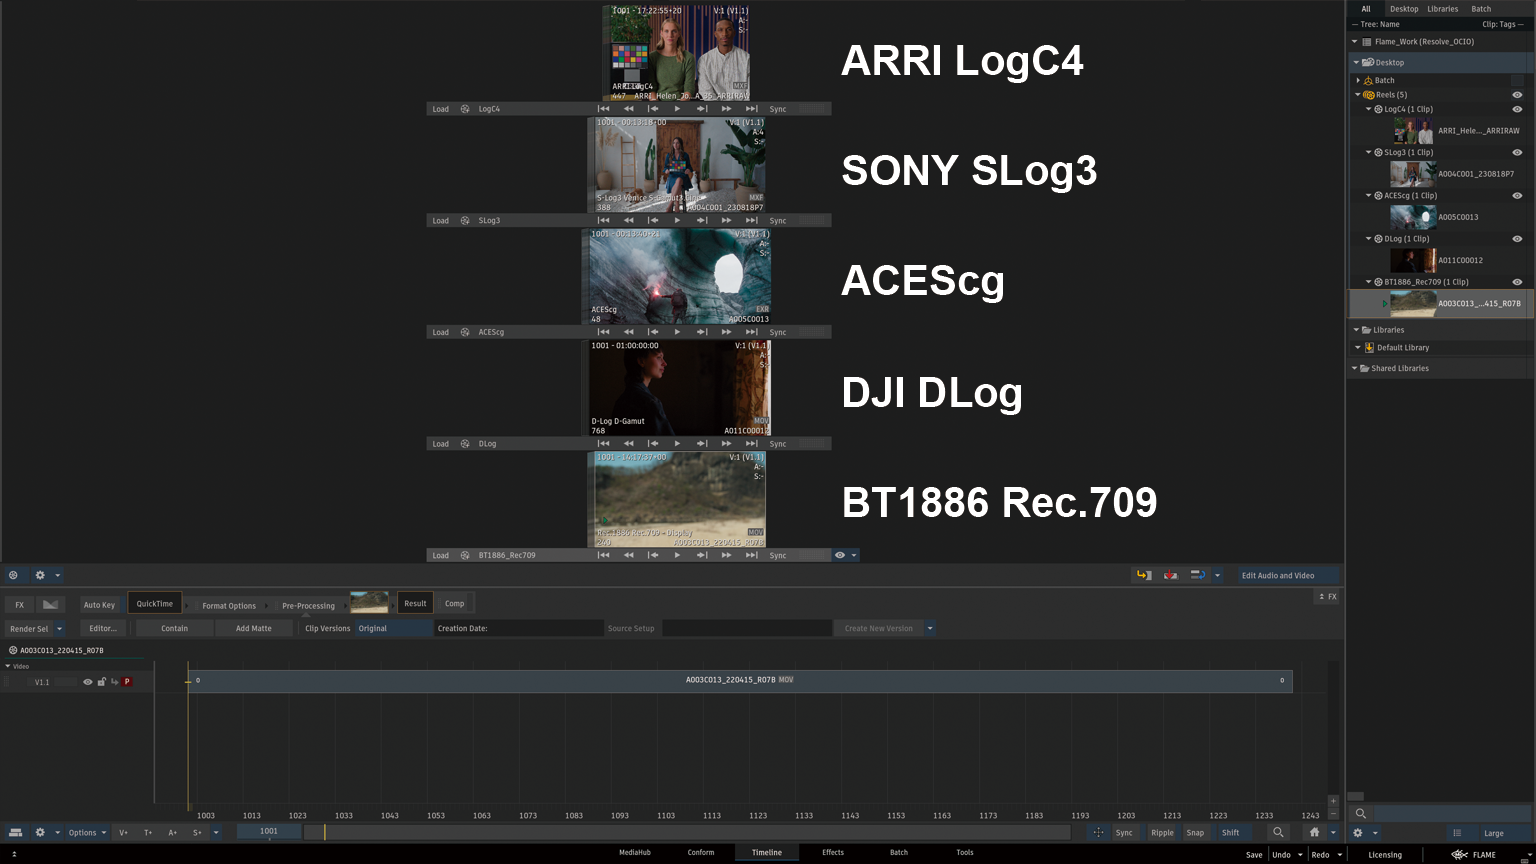Open the Render Sel dropdown arrow
Image resolution: width=1536 pixels, height=864 pixels.
tap(60, 629)
